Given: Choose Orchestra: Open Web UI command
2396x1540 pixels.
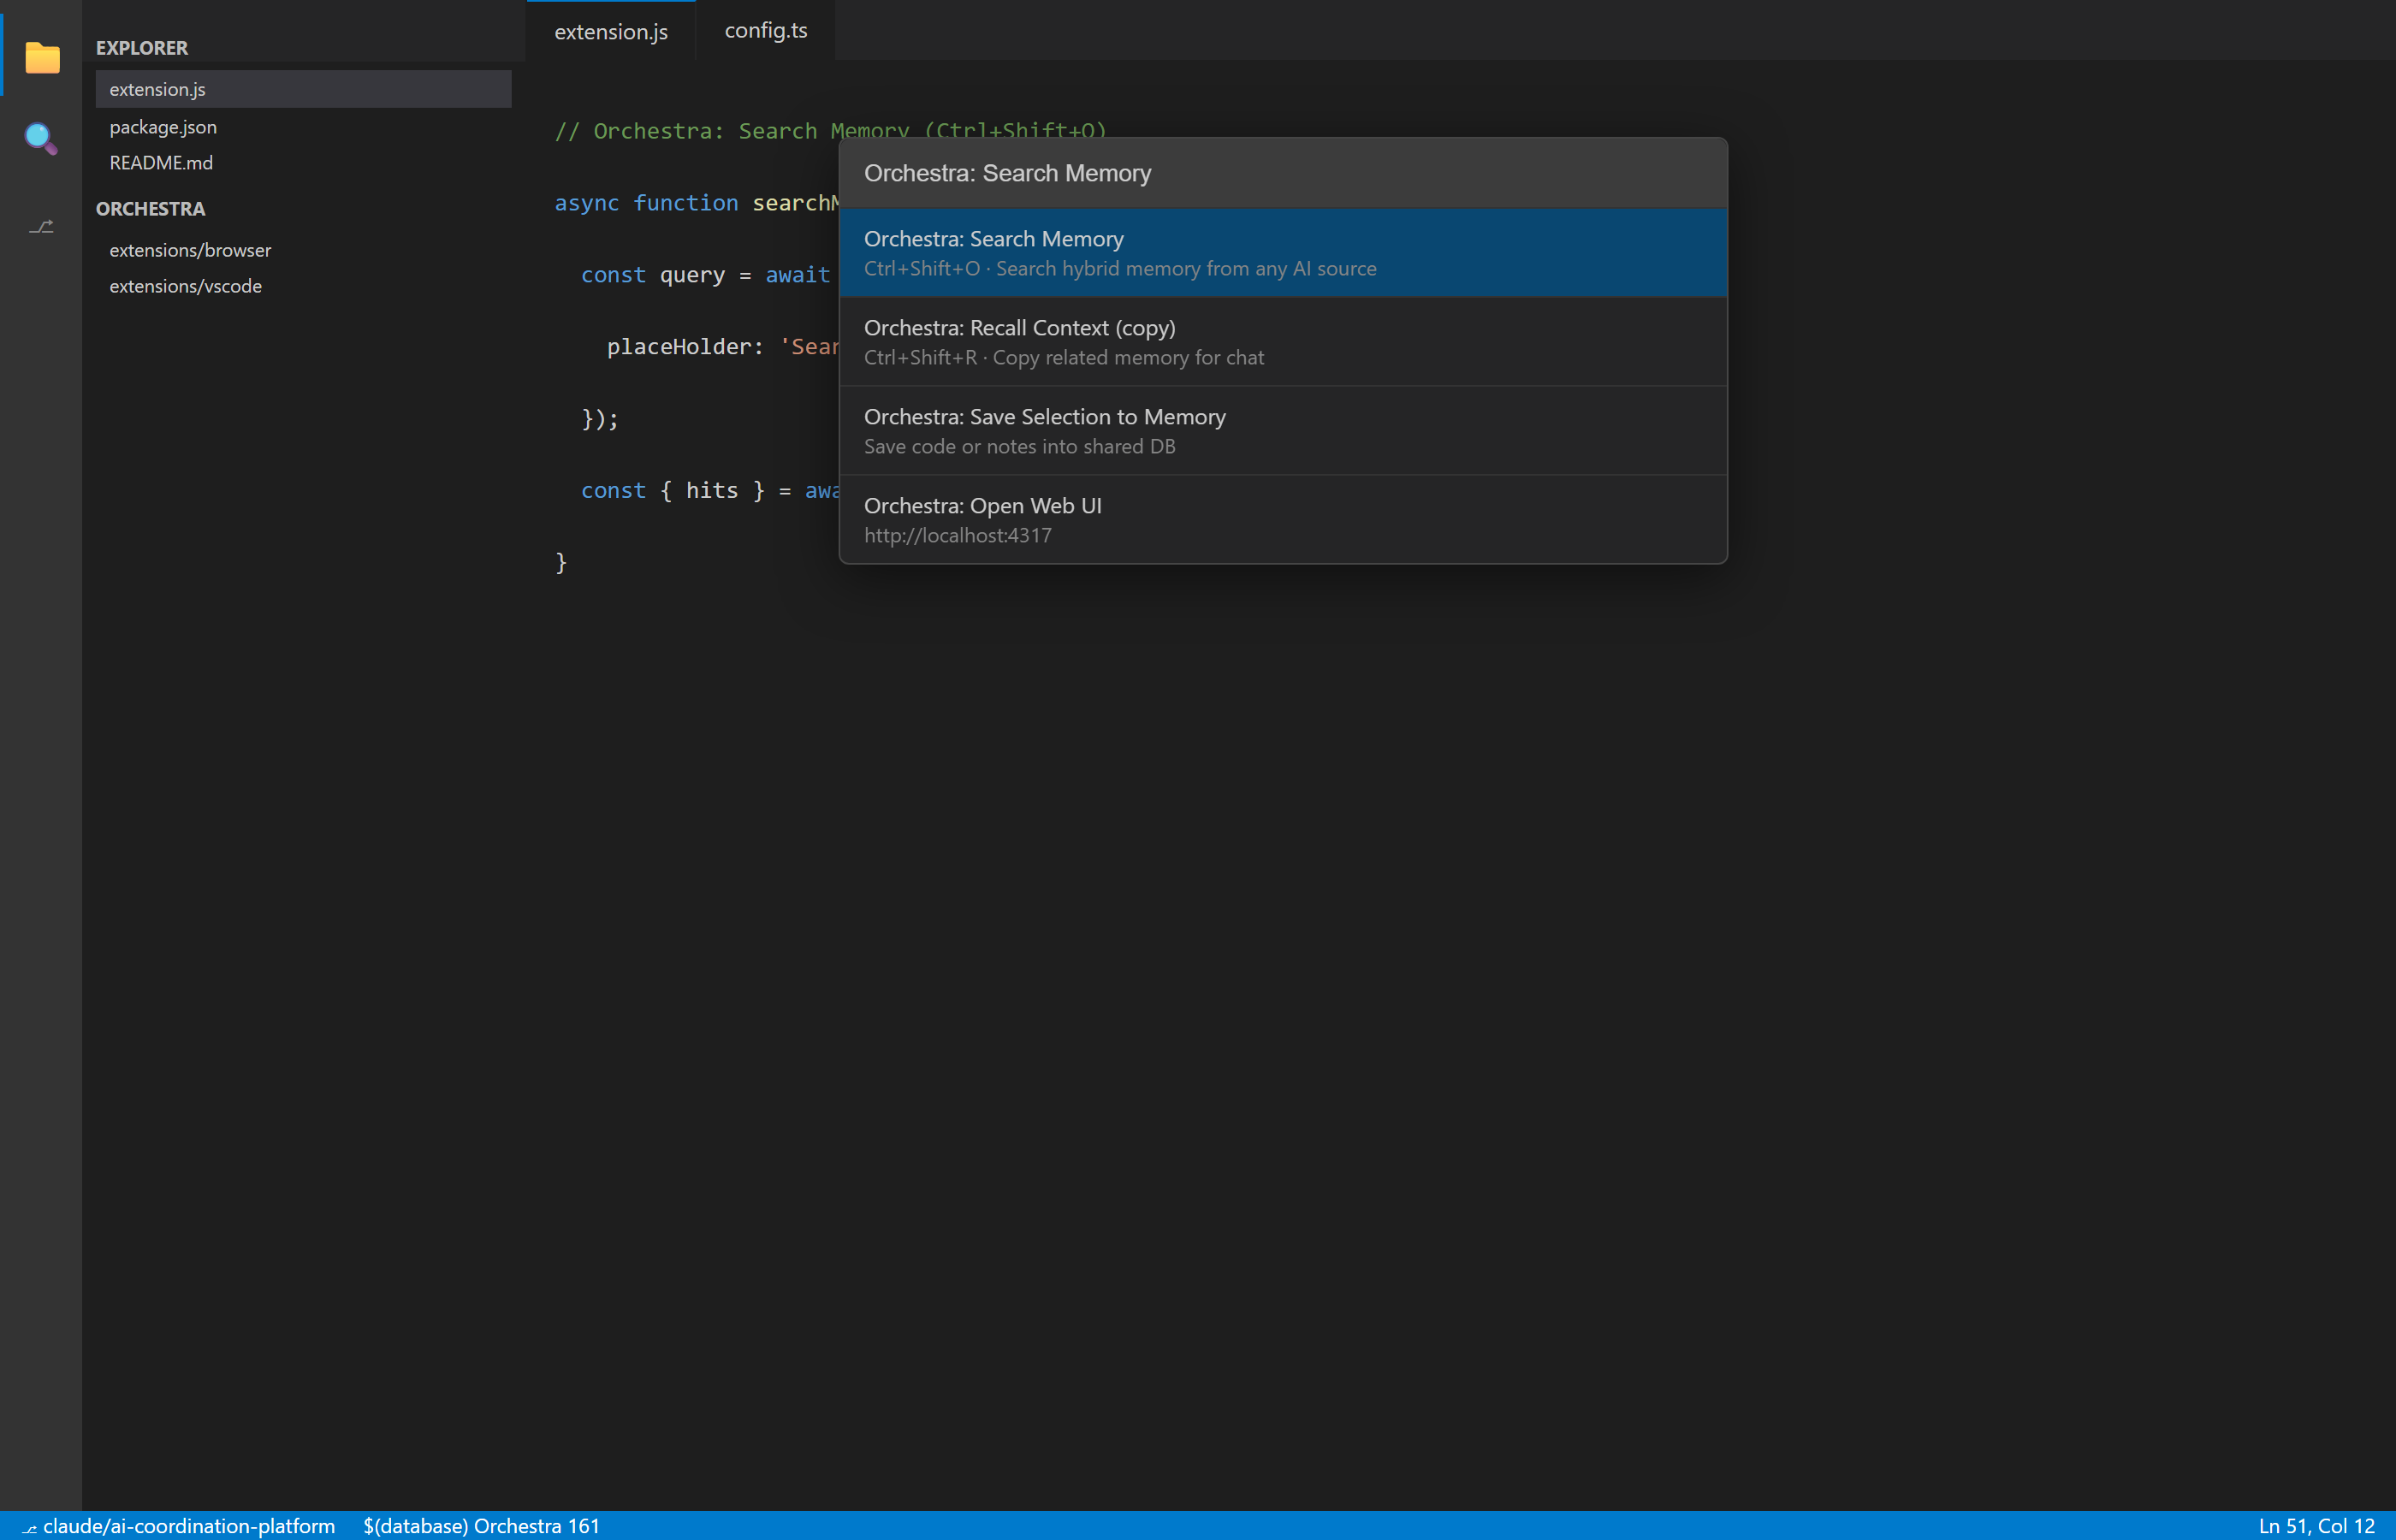Looking at the screenshot, I should pyautogui.click(x=1283, y=520).
